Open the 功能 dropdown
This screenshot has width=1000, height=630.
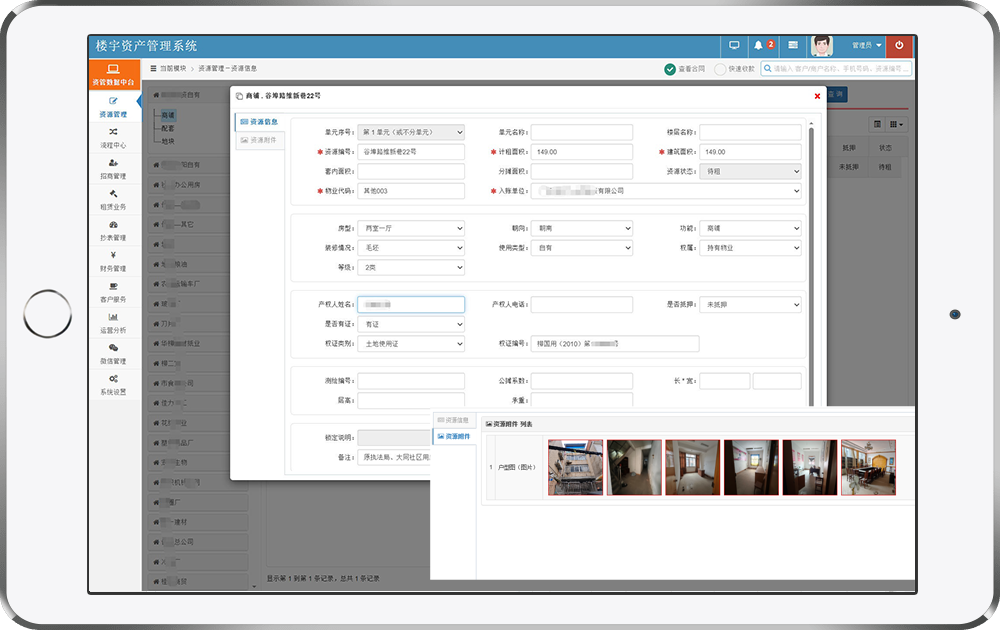point(750,228)
